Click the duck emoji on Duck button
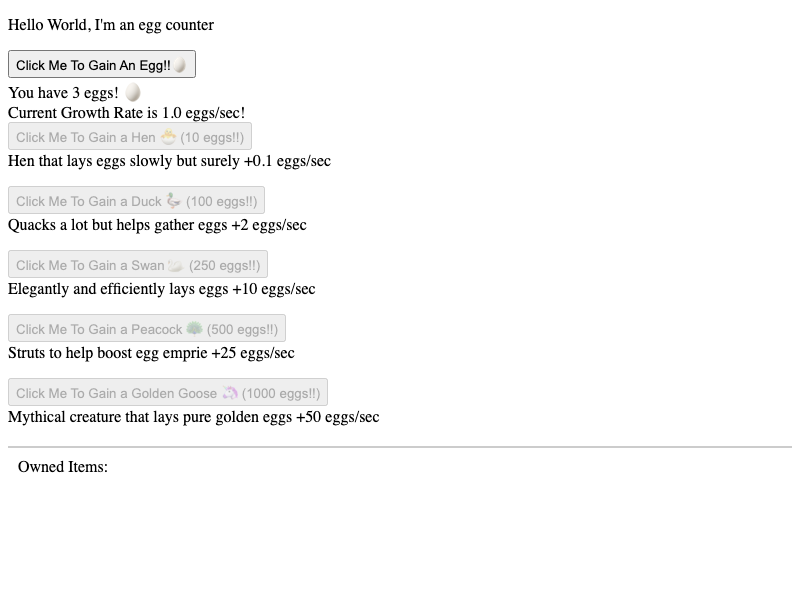This screenshot has height=600, width=800. pos(174,201)
